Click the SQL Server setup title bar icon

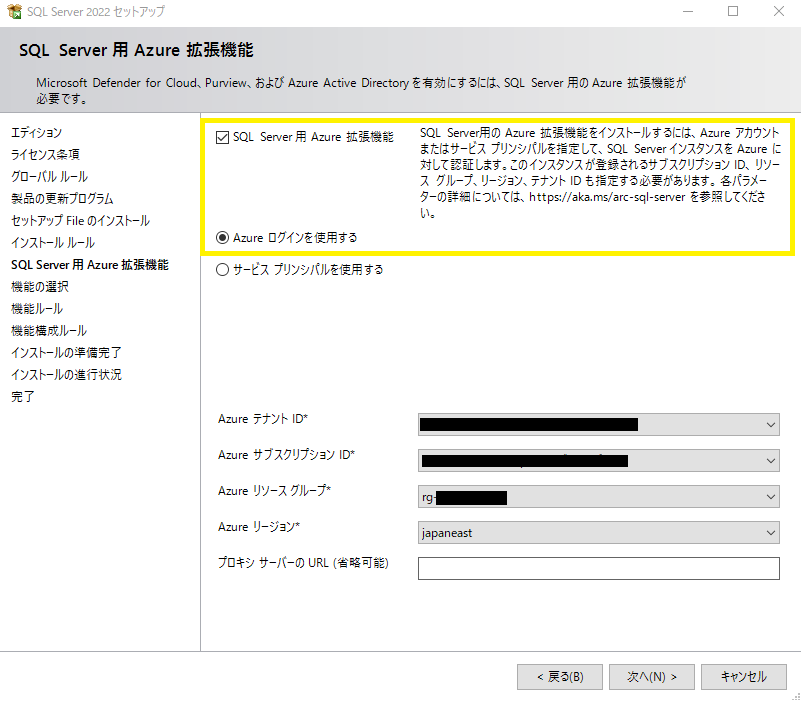14,11
